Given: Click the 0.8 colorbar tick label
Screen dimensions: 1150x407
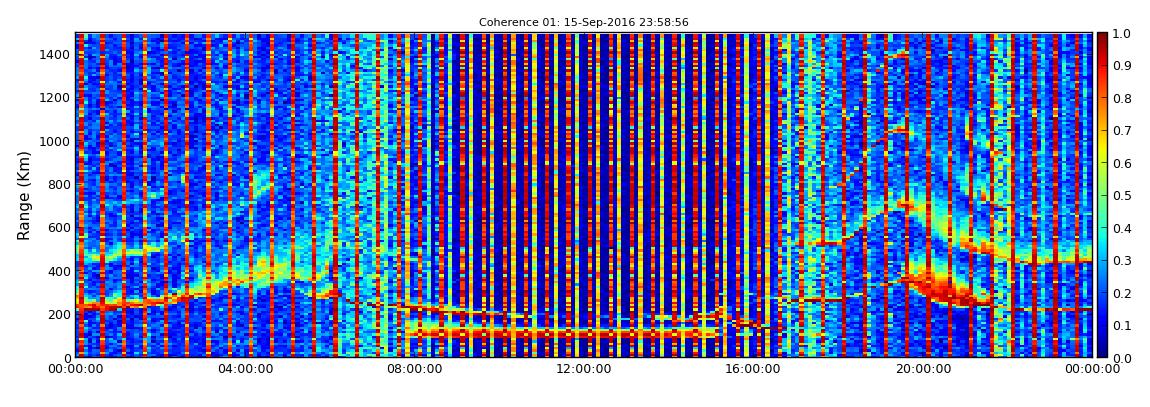Looking at the screenshot, I should [1123, 98].
